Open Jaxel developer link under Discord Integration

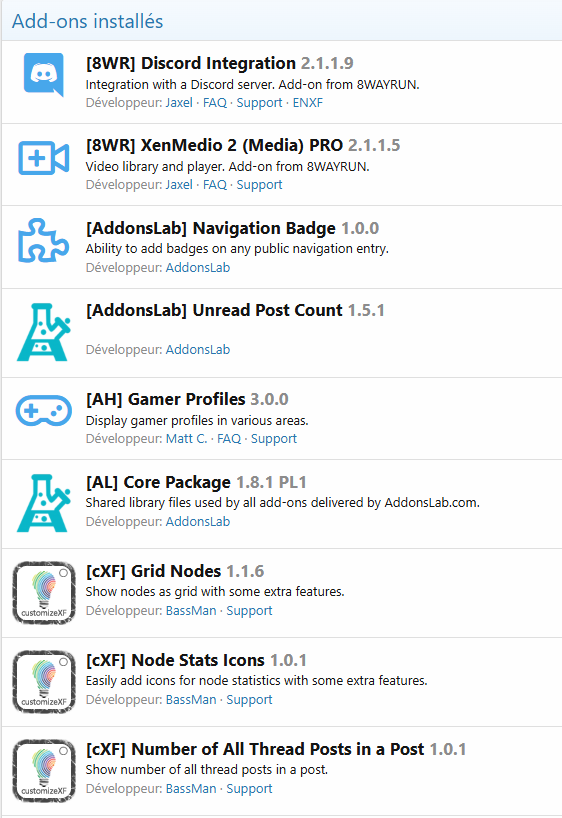[x=179, y=103]
